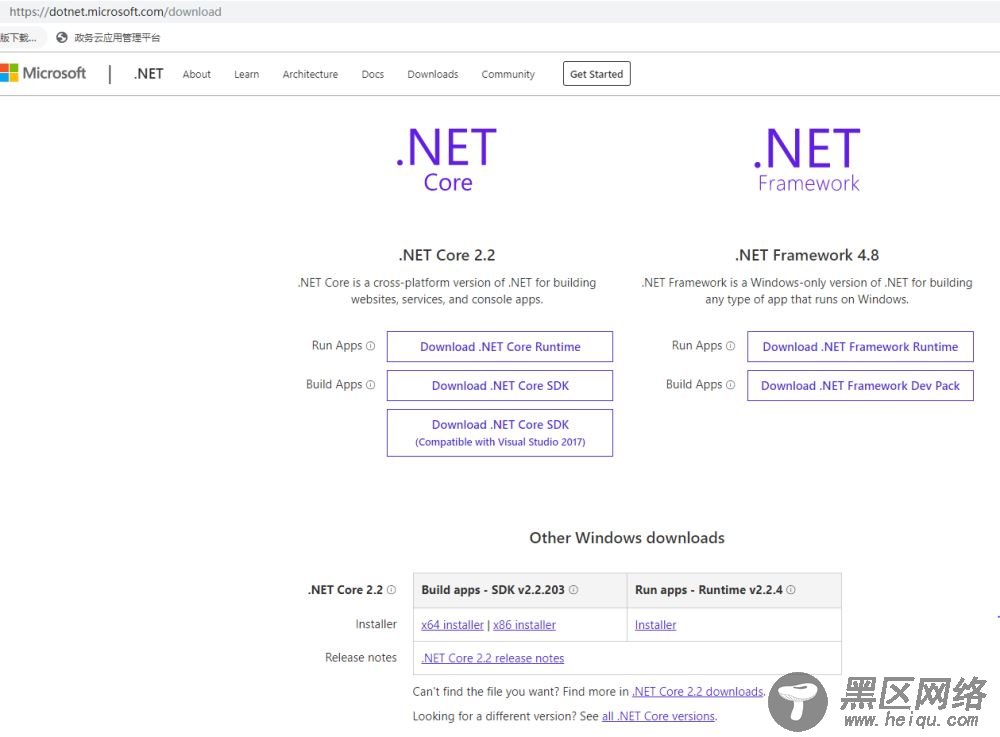Screen dimensions: 1000x737
Task: Click 'Run apps - Runtime v2.2.4' header text
Action: tap(709, 590)
